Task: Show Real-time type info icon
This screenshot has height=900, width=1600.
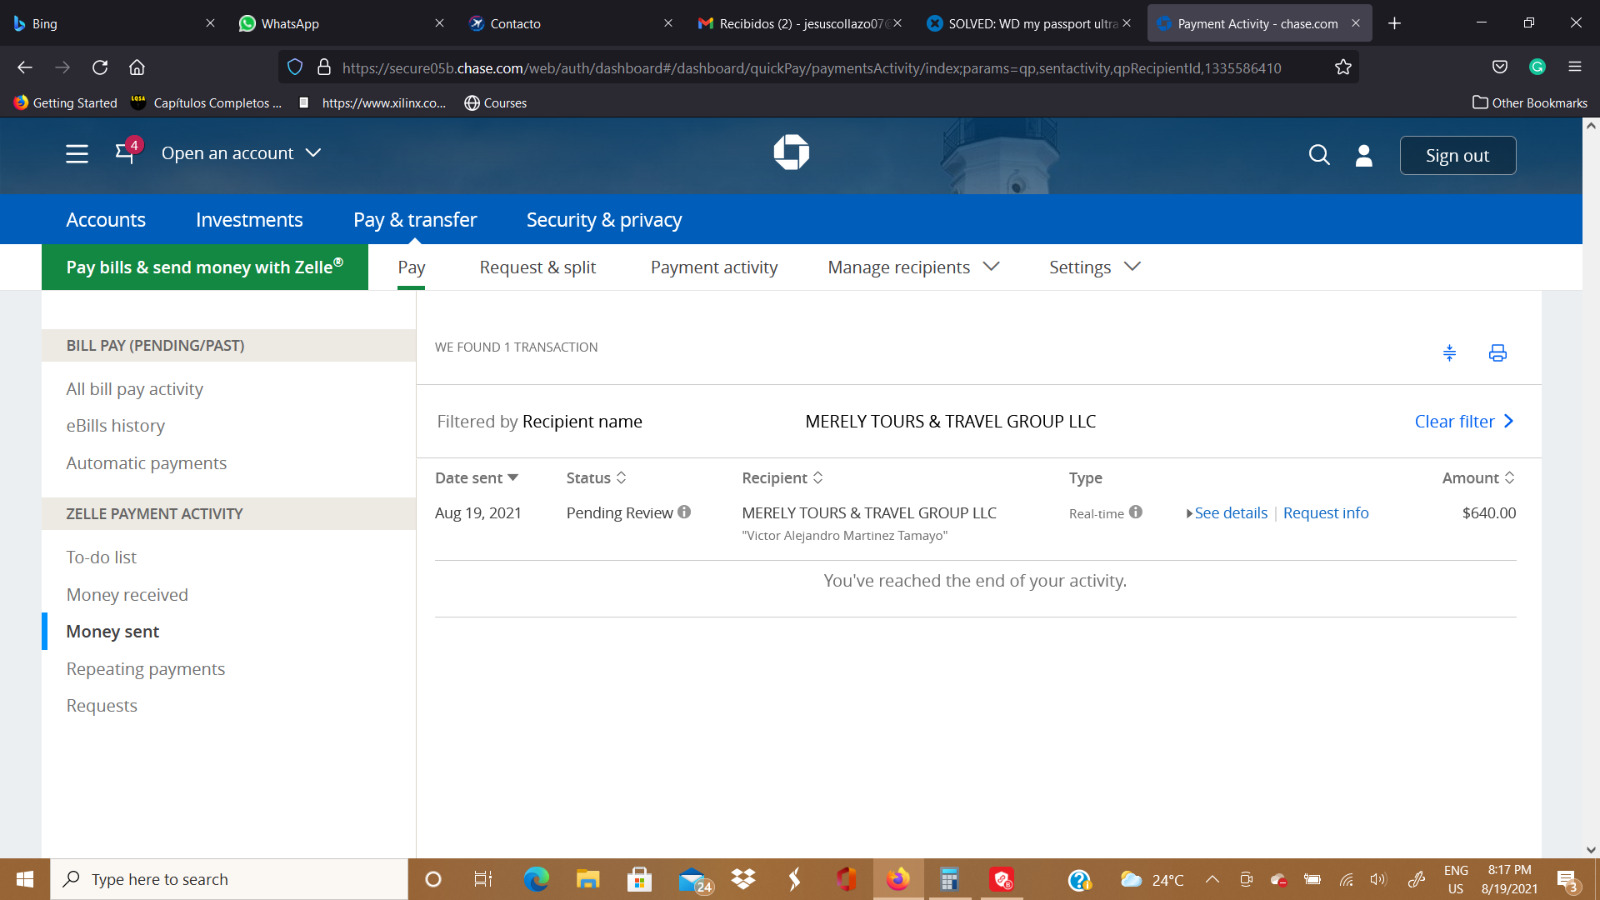Action: point(1136,512)
